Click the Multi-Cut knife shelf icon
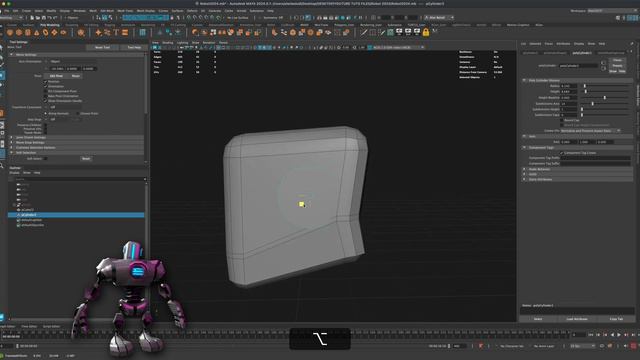This screenshot has height=360, width=640. click(x=363, y=32)
